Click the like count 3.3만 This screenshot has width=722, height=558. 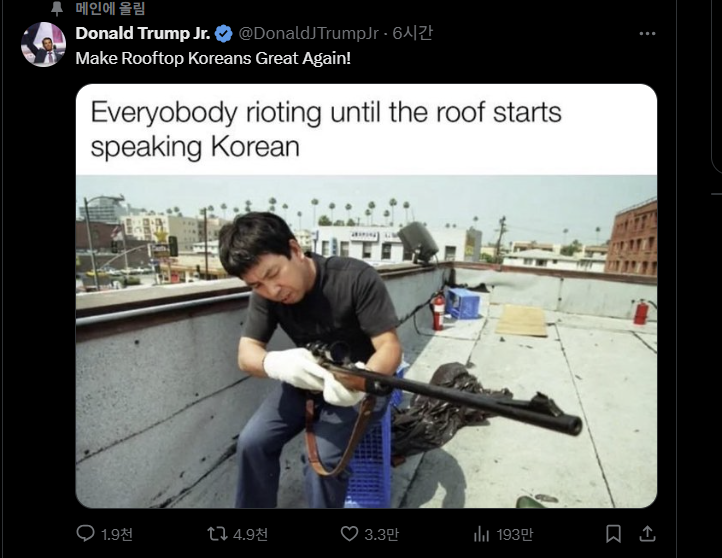coord(381,535)
